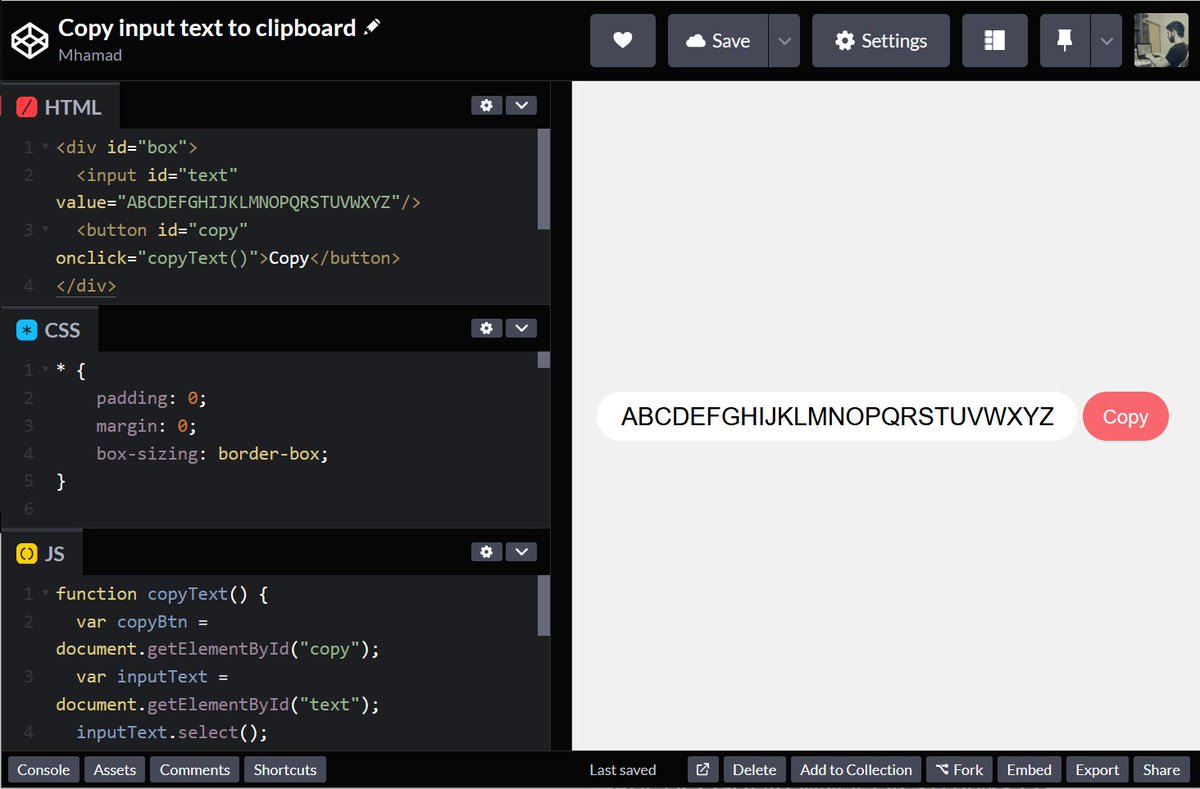Open the pen preview in a new window
This screenshot has height=789, width=1200.
[702, 769]
